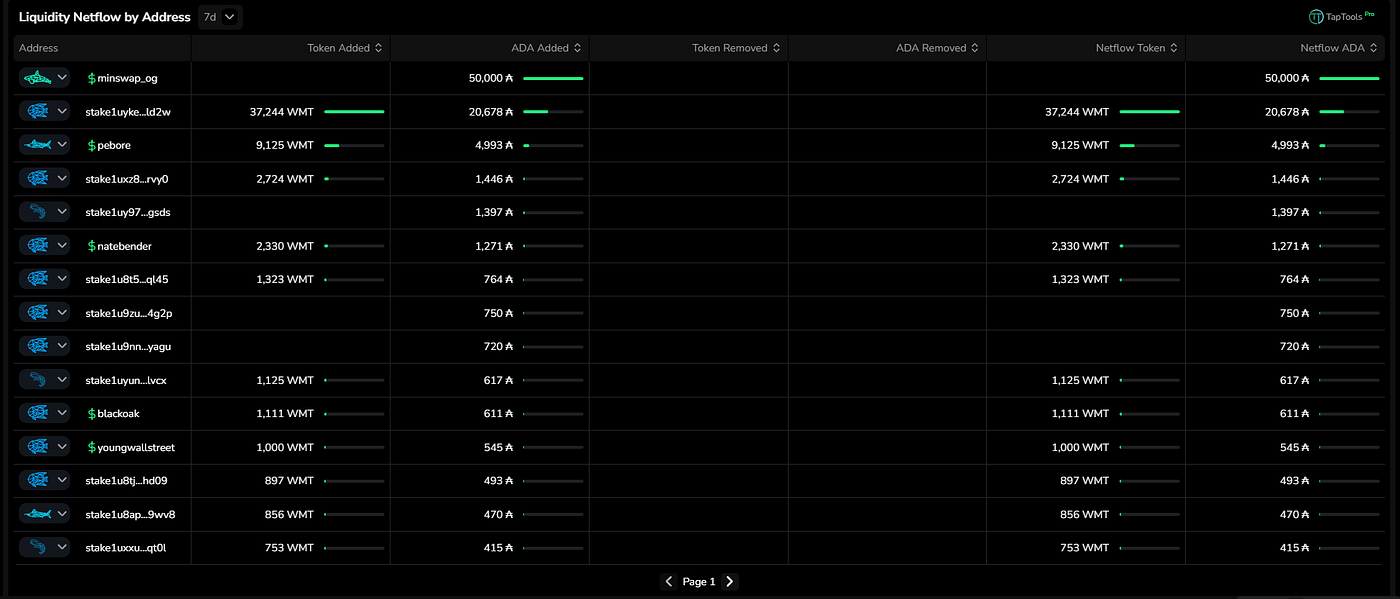Screen dimensions: 1400x599
Task: Sort by ADA Added column
Action: [578, 48]
